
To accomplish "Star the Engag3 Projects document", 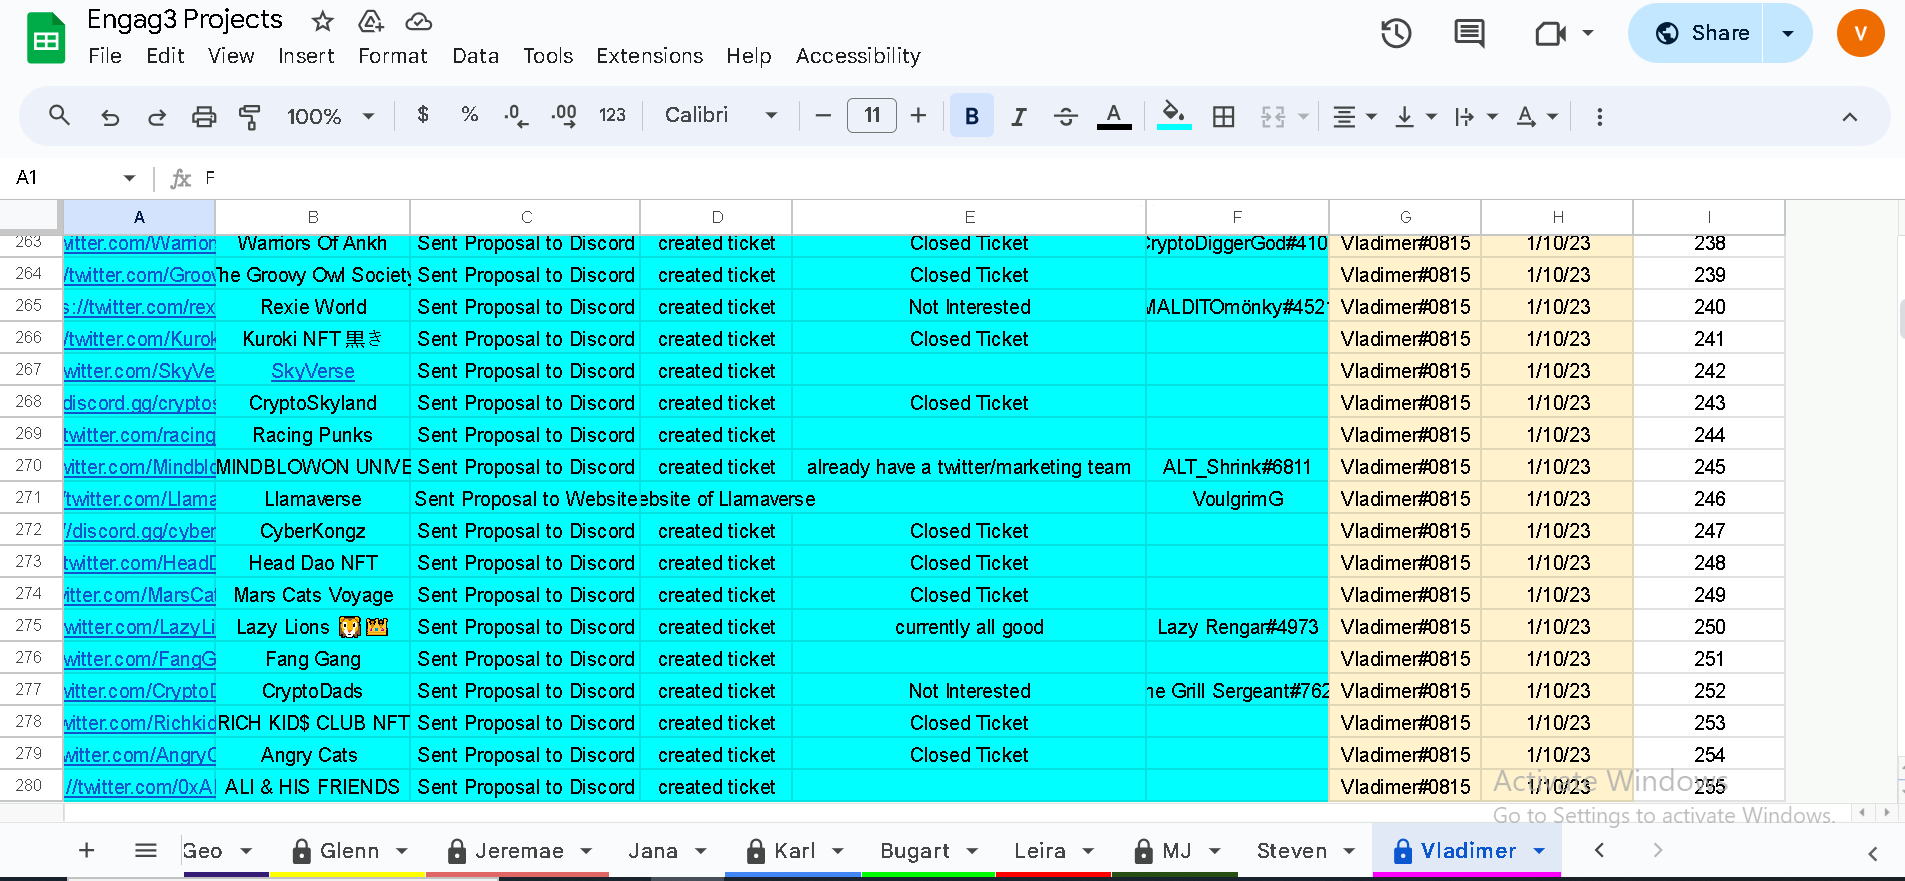I will click(x=322, y=21).
